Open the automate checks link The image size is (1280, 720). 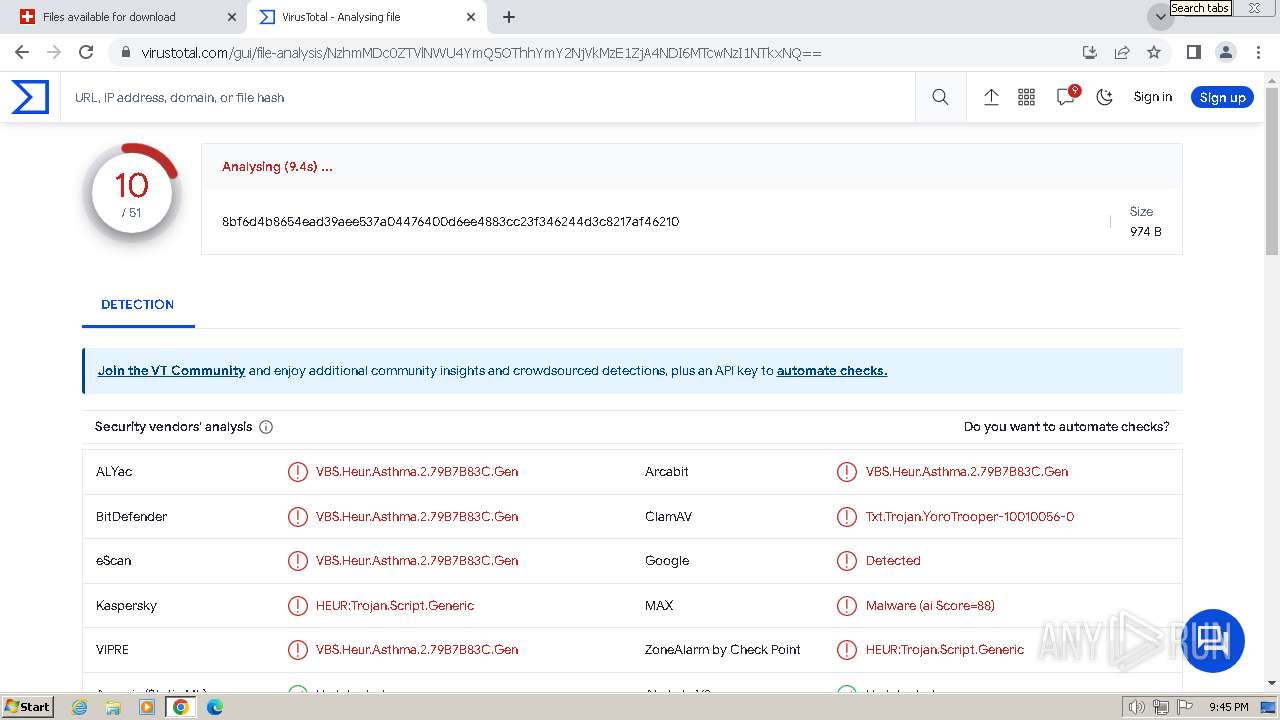(x=832, y=371)
